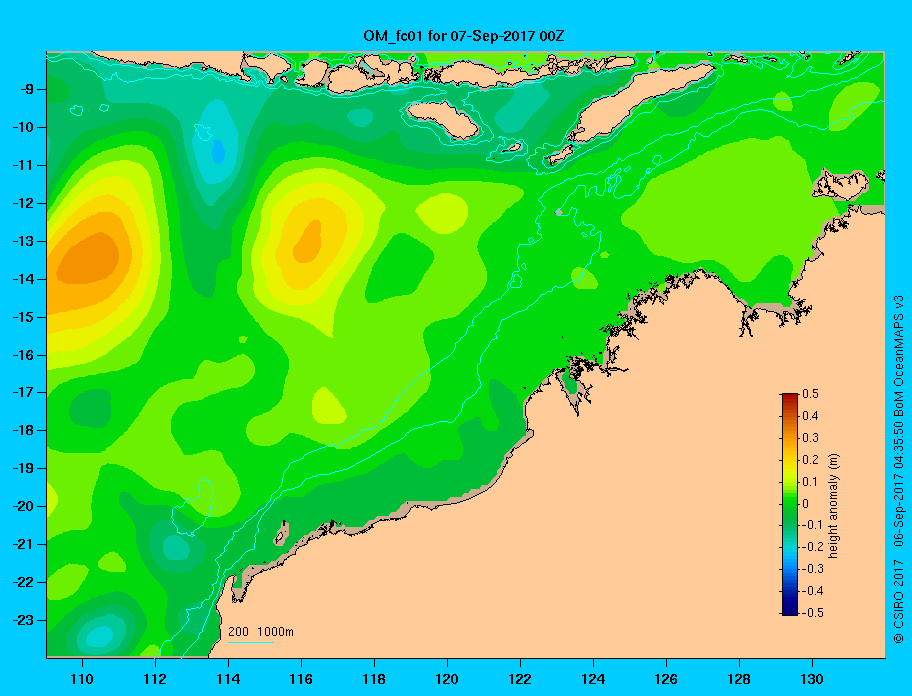The width and height of the screenshot is (912, 696).
Task: Click the "height anomaly (m)" colorbar caption
Action: 834,505
